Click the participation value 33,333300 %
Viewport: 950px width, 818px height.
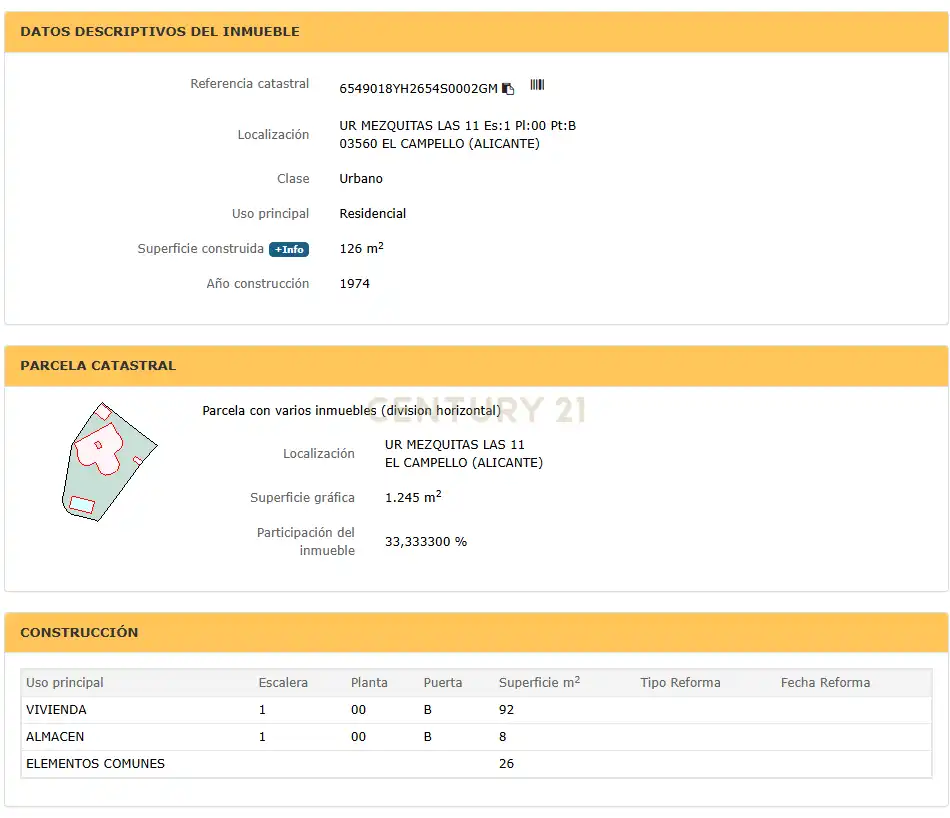(x=426, y=542)
